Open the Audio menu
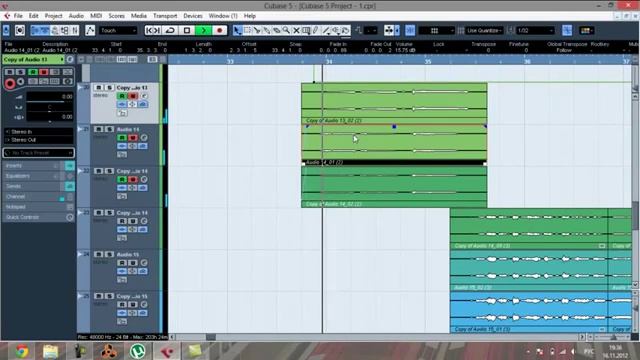The image size is (640, 360). pyautogui.click(x=76, y=16)
